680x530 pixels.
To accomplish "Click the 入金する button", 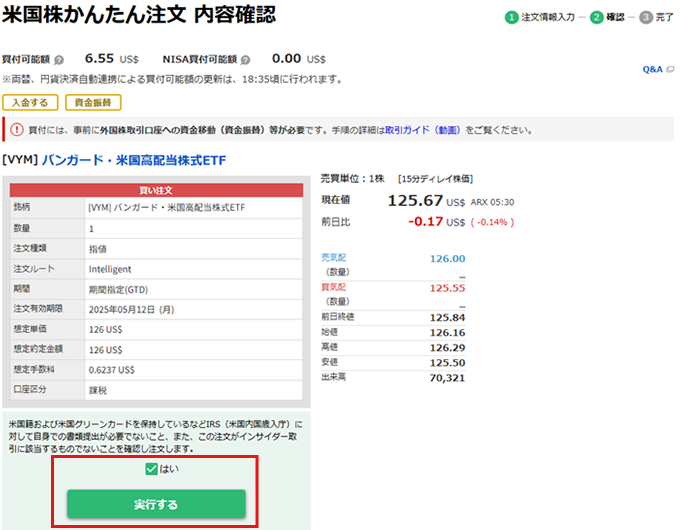I will pyautogui.click(x=30, y=102).
